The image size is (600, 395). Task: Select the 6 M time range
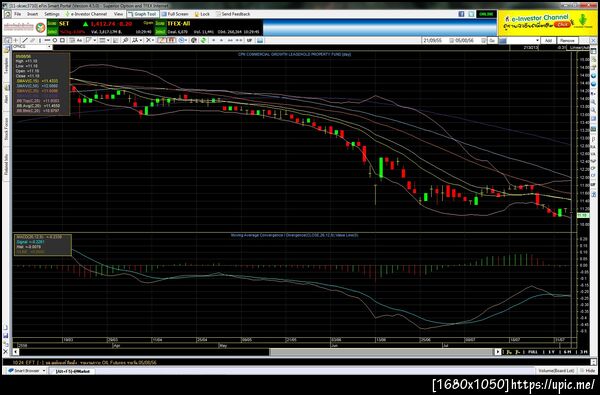(x=566, y=351)
